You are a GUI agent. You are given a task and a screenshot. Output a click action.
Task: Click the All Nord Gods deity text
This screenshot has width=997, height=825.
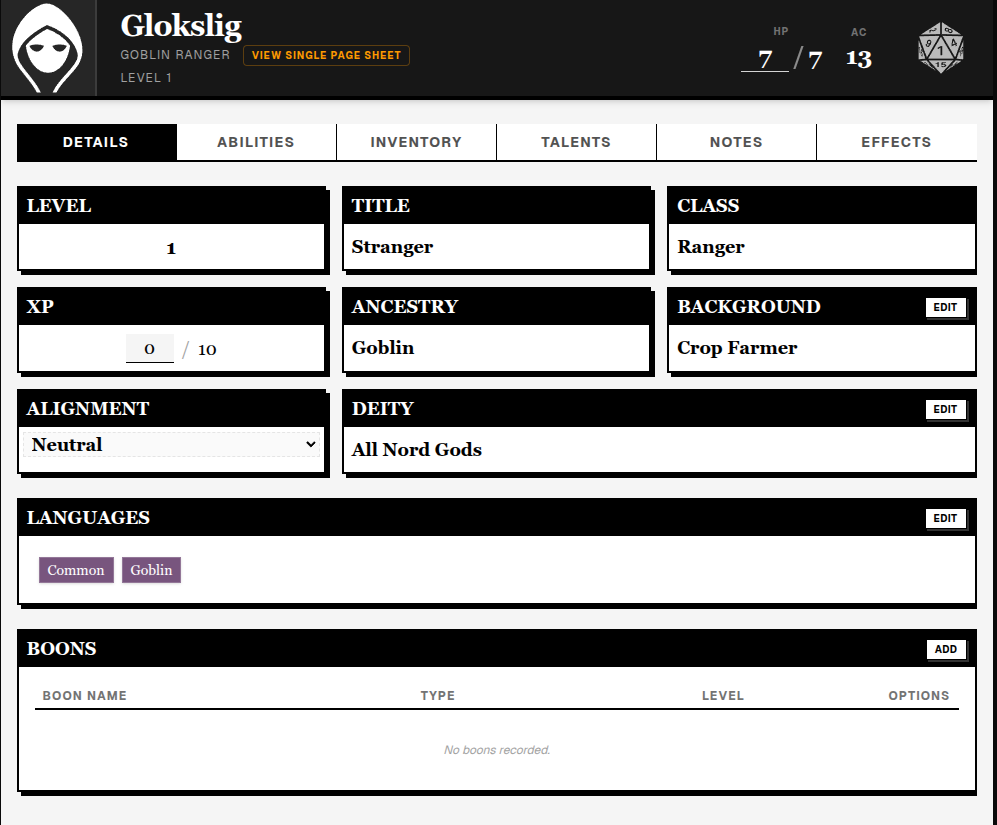point(417,450)
